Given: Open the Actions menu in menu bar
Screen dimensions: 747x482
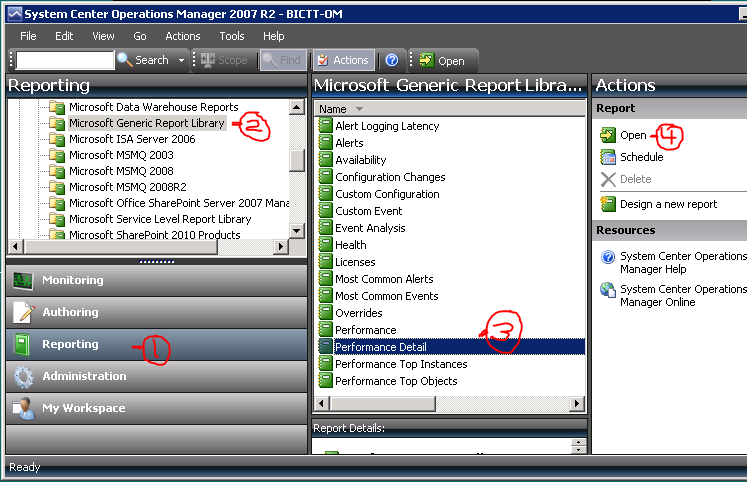Looking at the screenshot, I should click(182, 36).
